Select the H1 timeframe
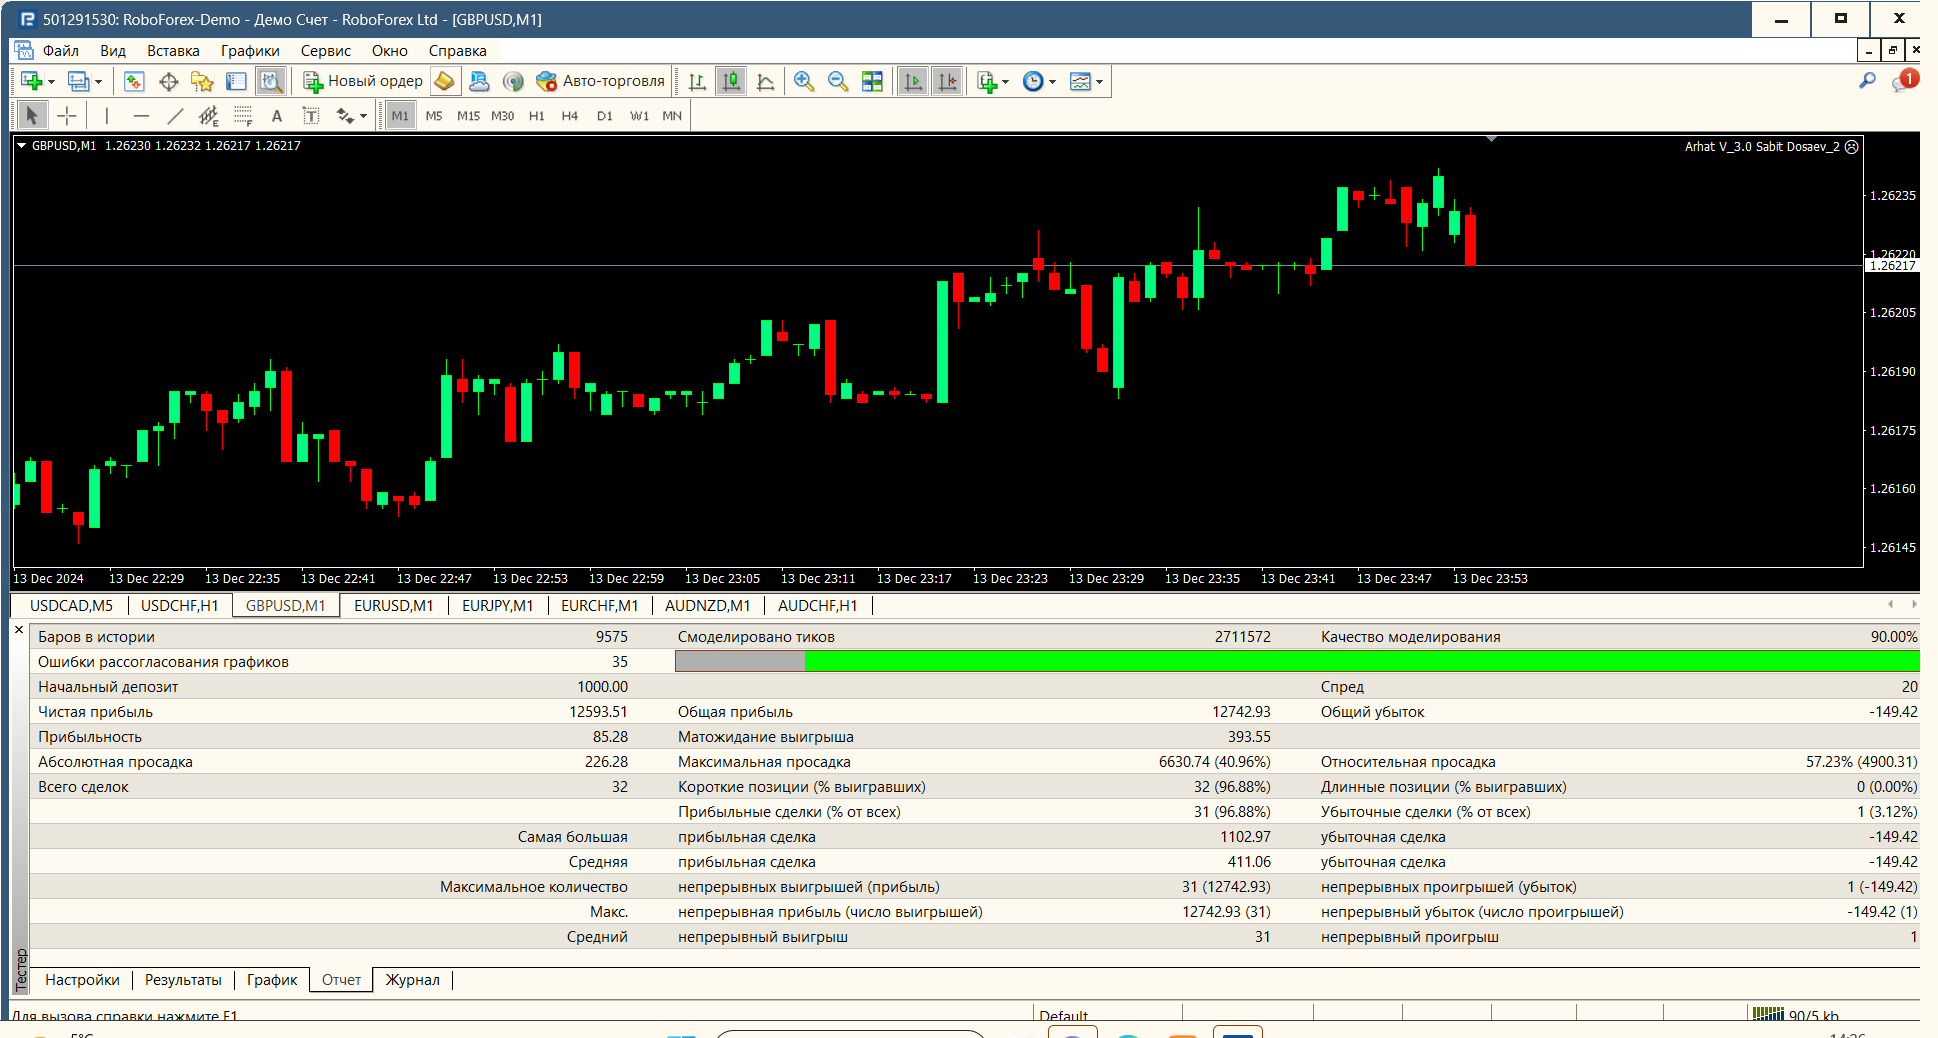Image resolution: width=1938 pixels, height=1038 pixels. pyautogui.click(x=537, y=116)
